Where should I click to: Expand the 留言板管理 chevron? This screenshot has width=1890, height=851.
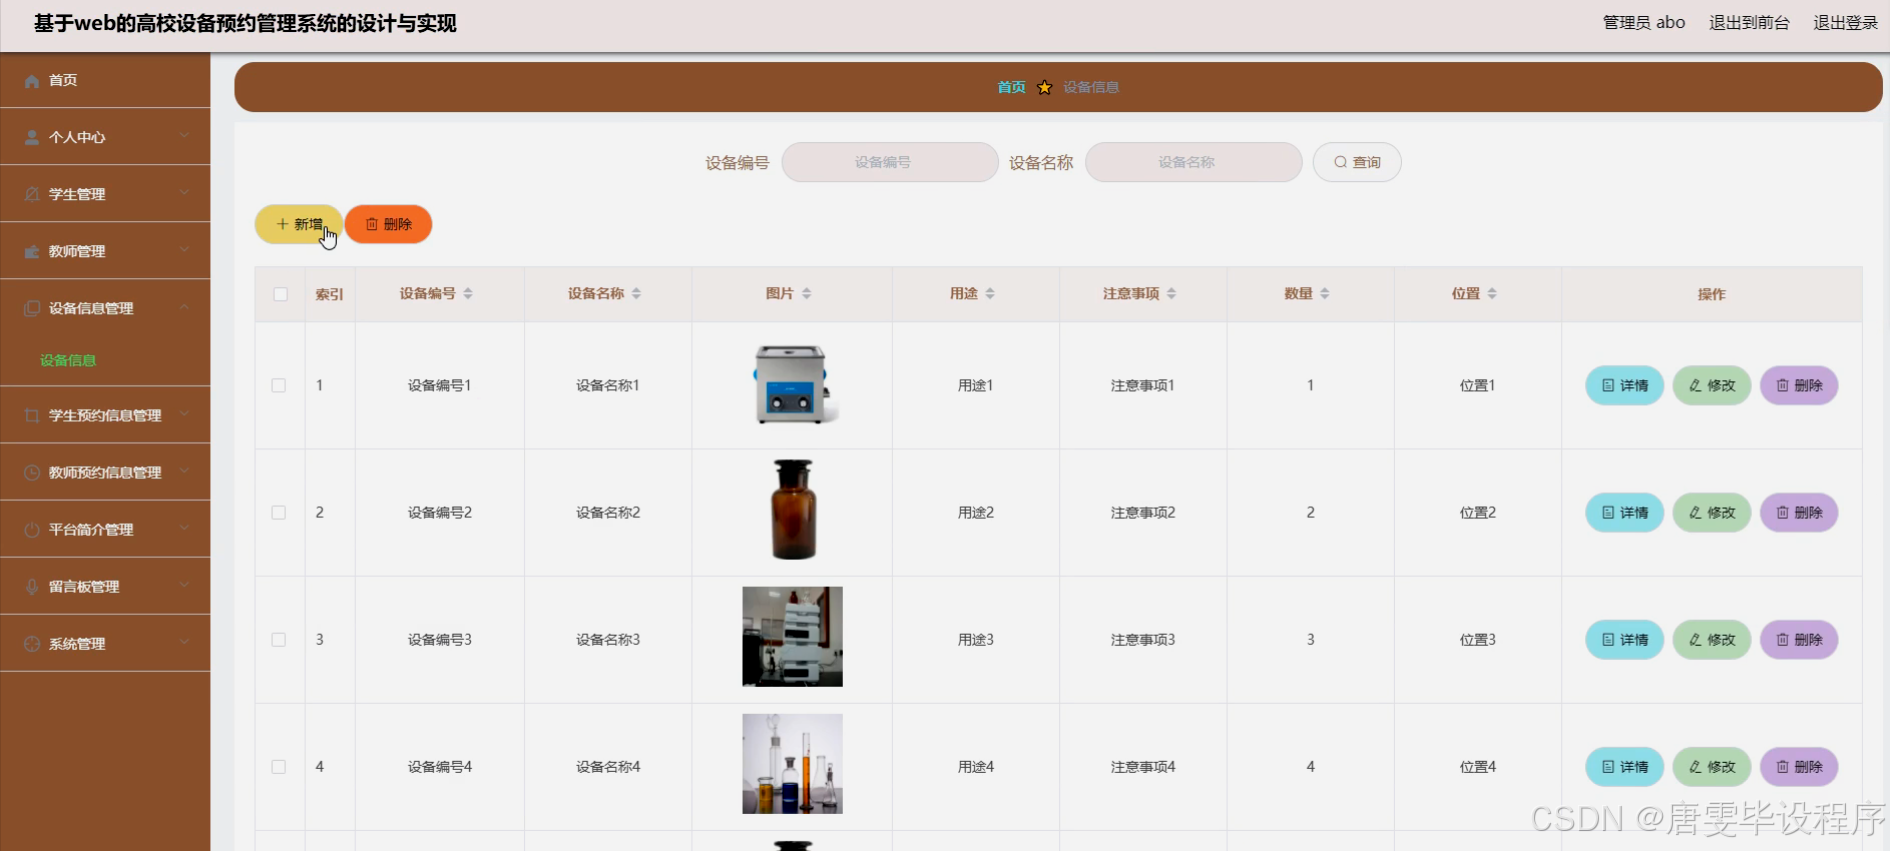pos(184,585)
